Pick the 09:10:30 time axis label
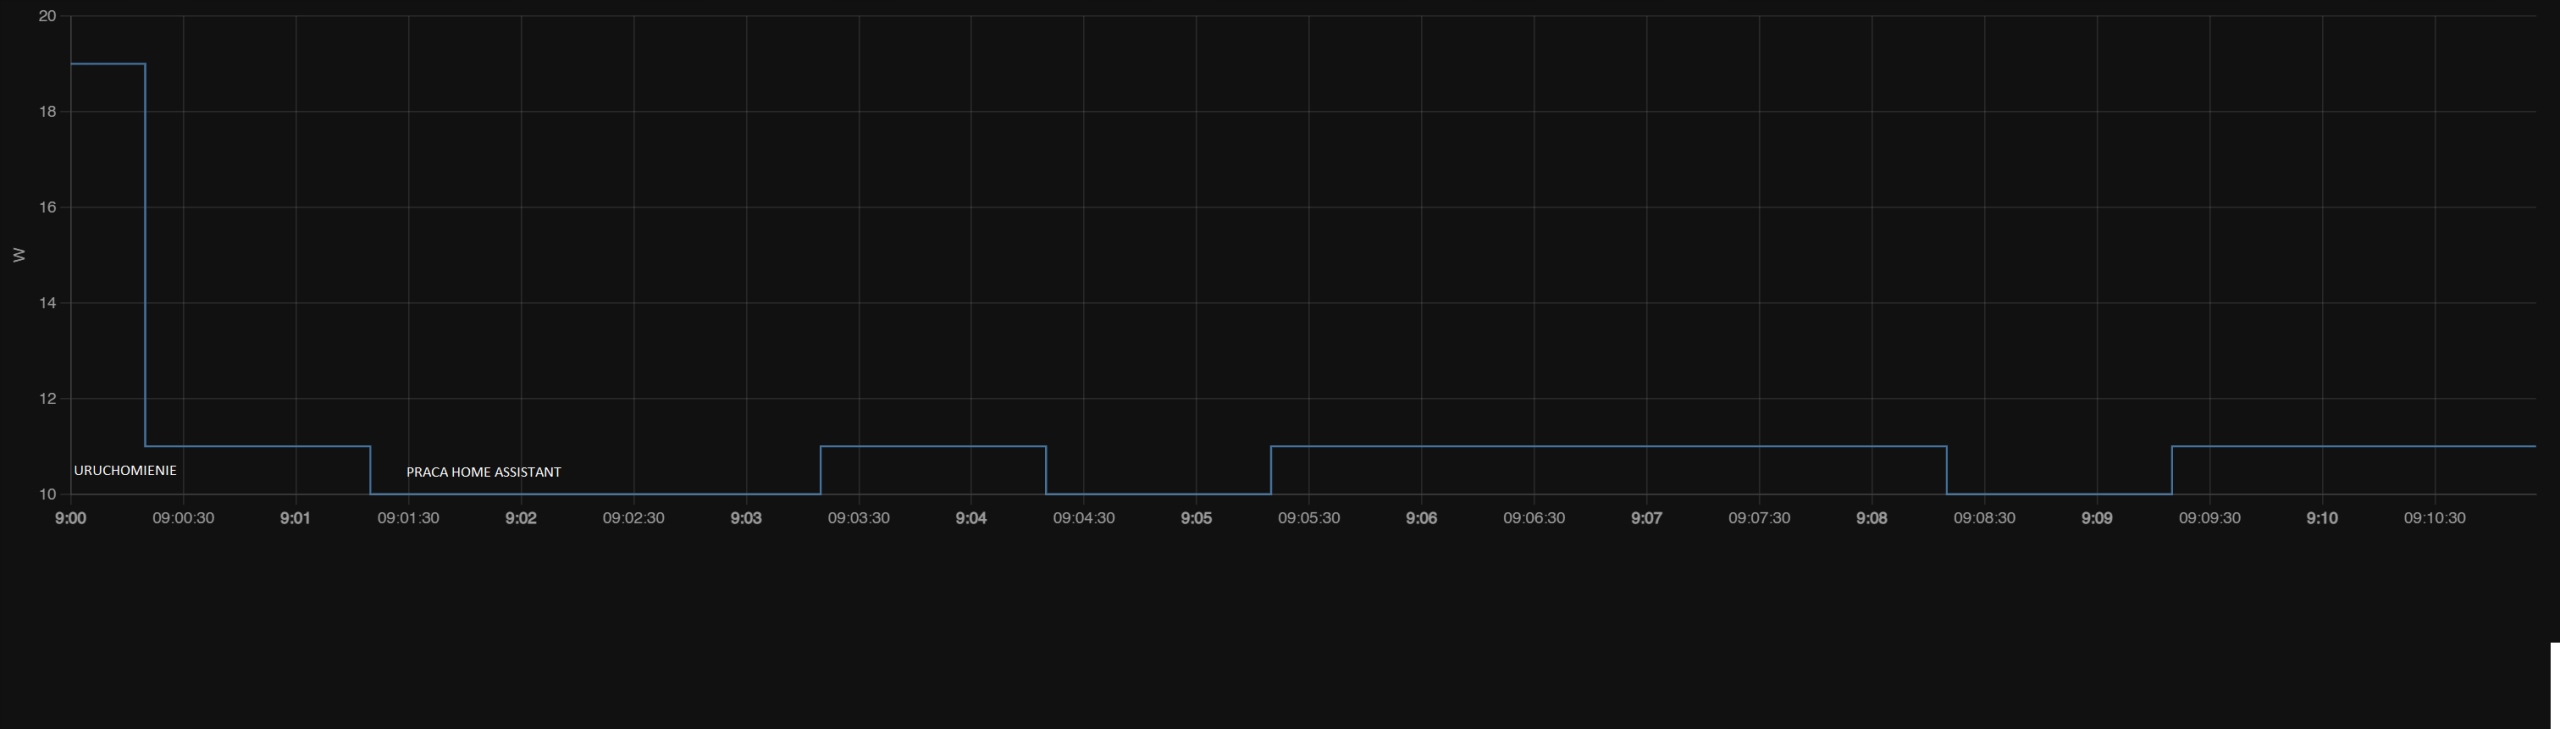The height and width of the screenshot is (729, 2560). 2435,518
